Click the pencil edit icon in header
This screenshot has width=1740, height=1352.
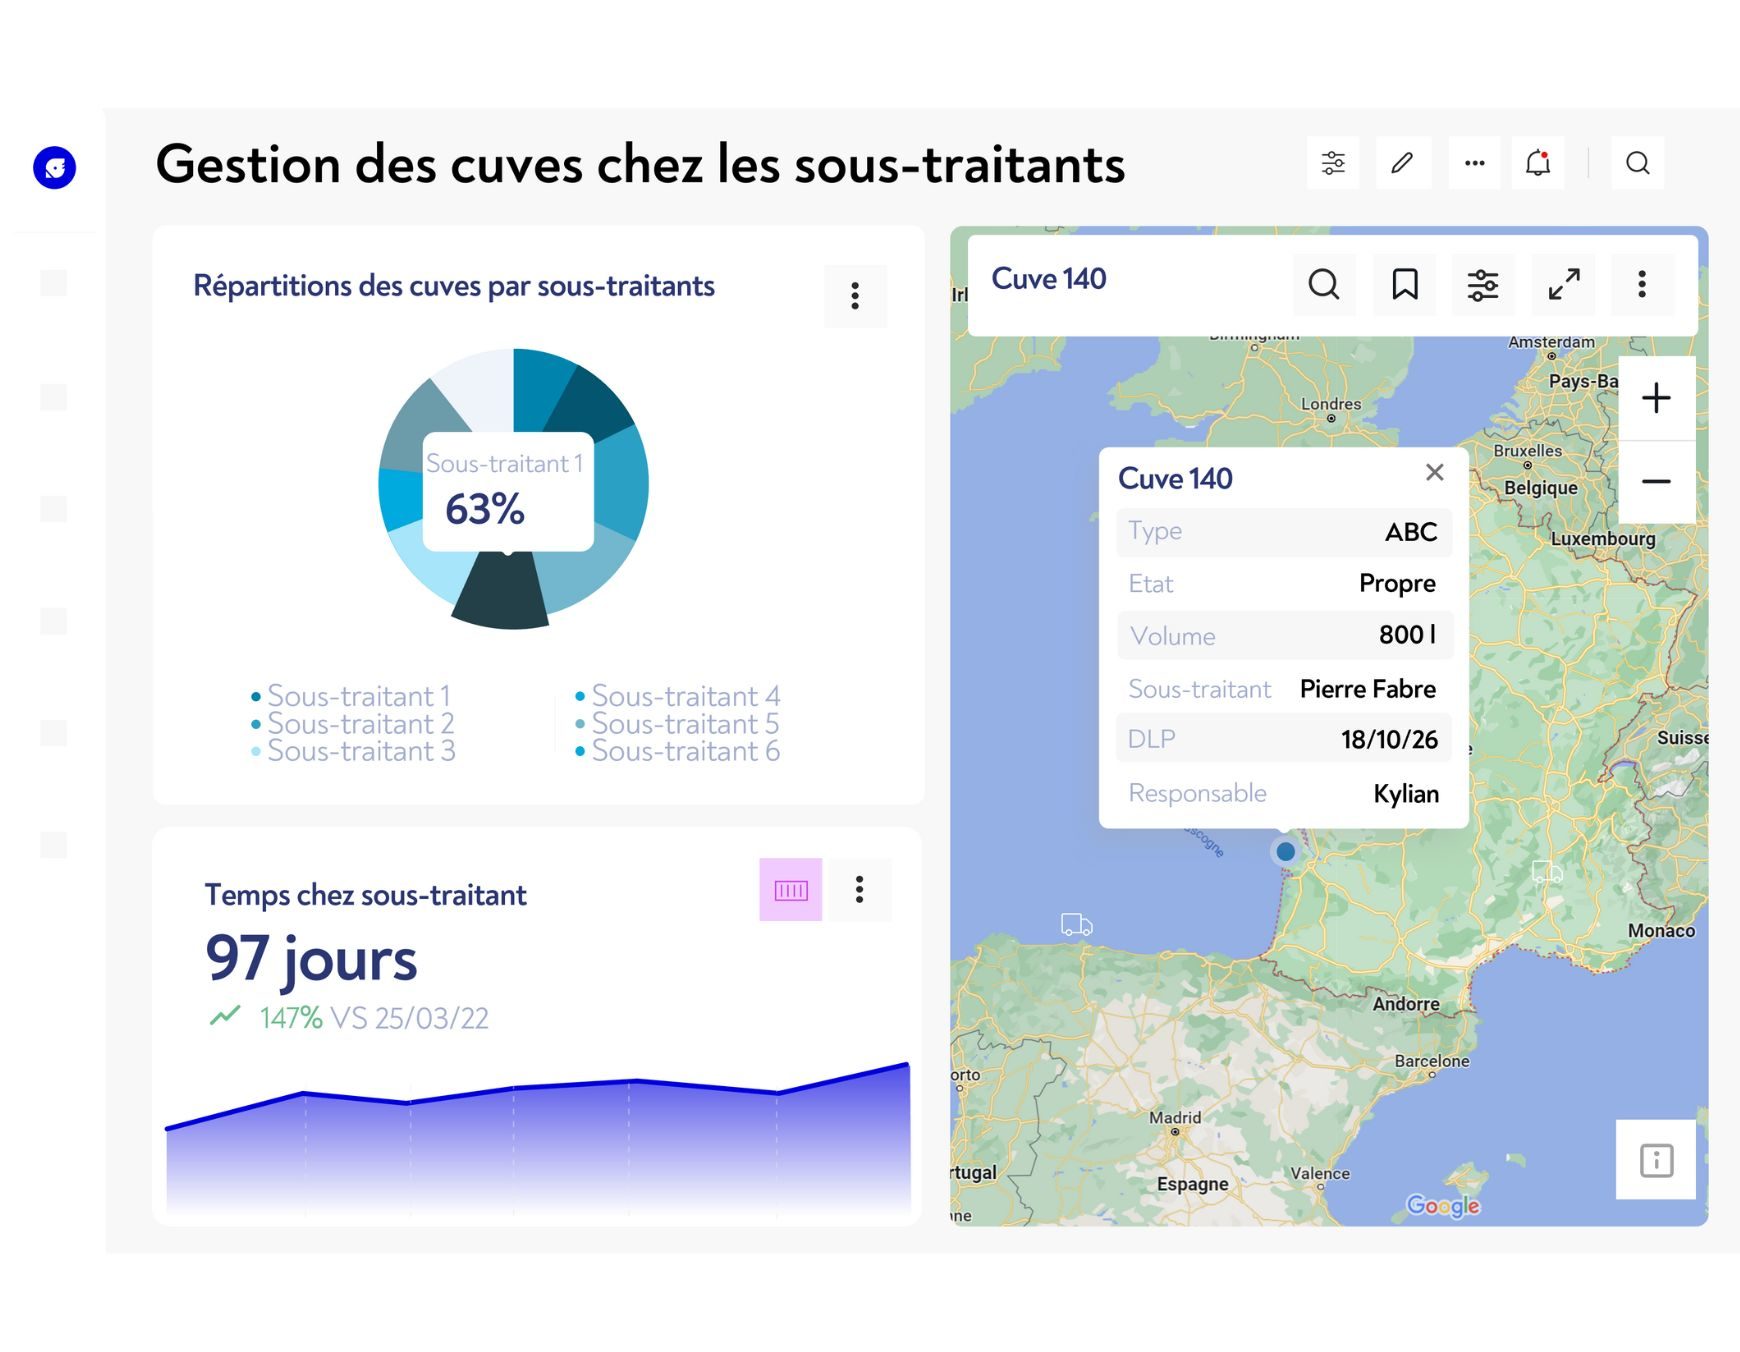click(1403, 163)
